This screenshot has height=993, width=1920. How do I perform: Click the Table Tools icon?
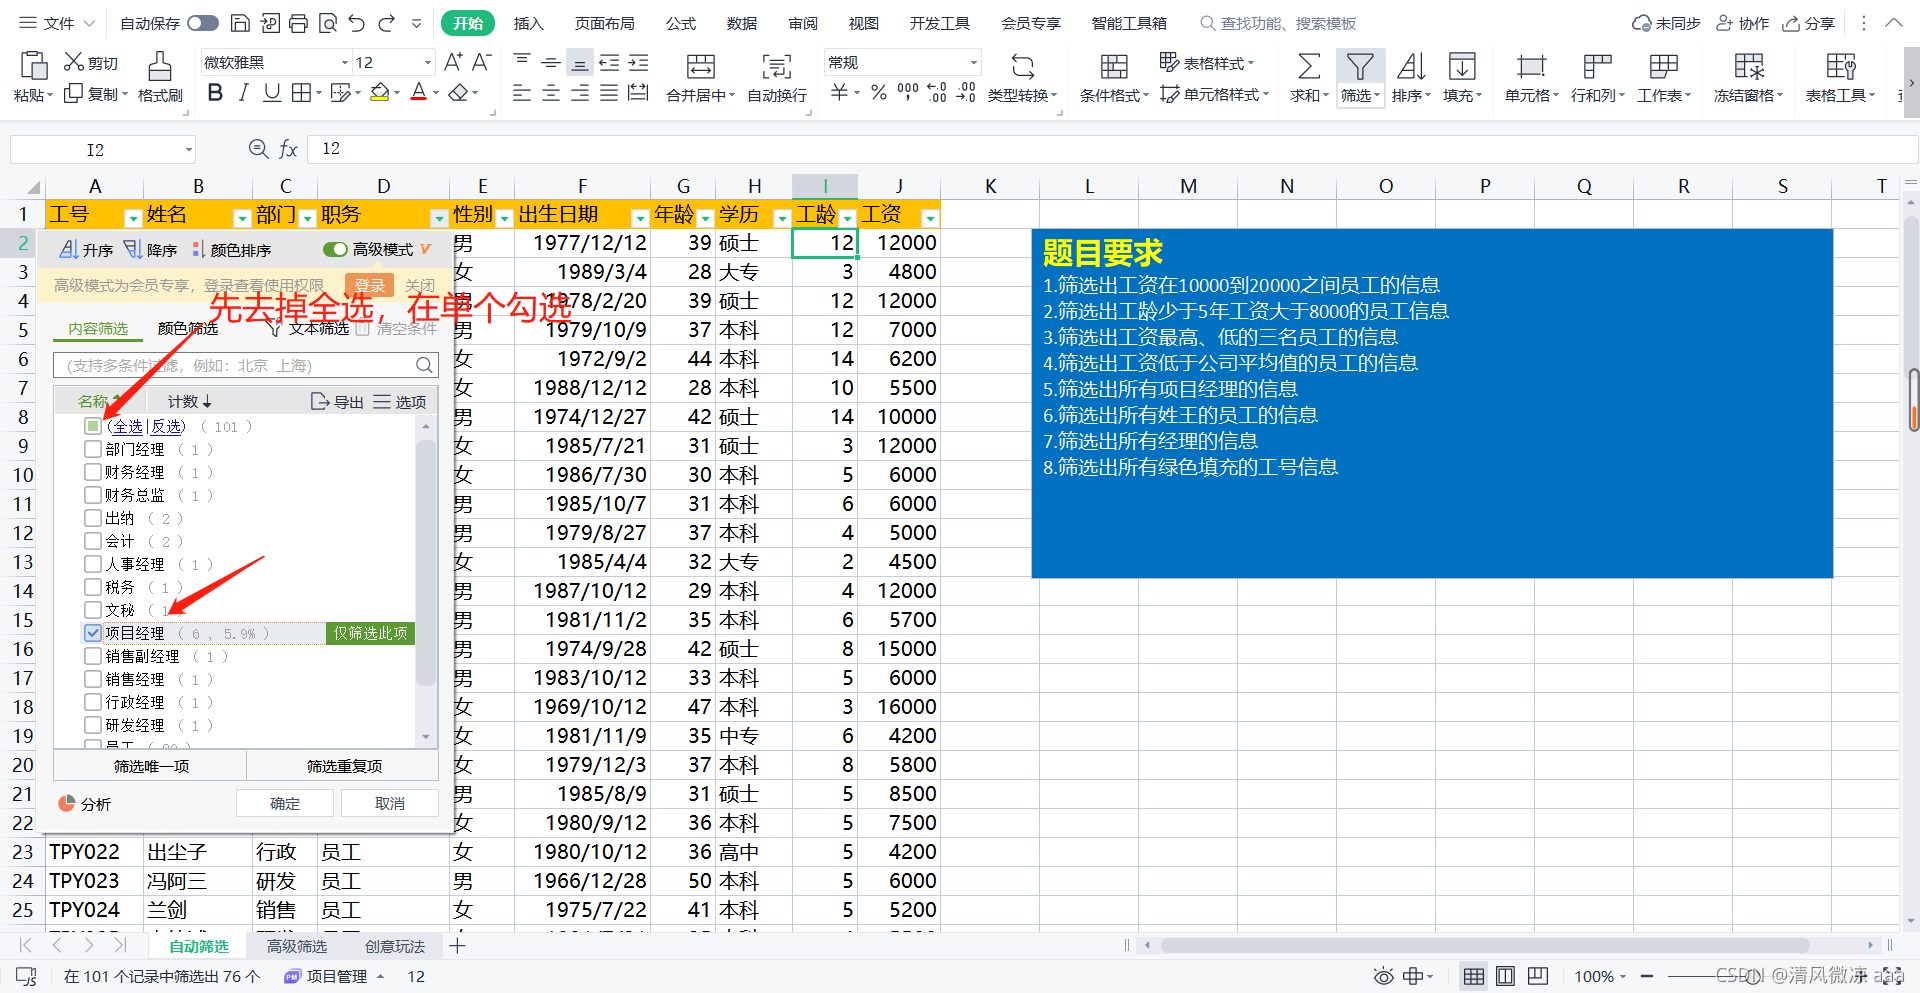tap(1840, 67)
